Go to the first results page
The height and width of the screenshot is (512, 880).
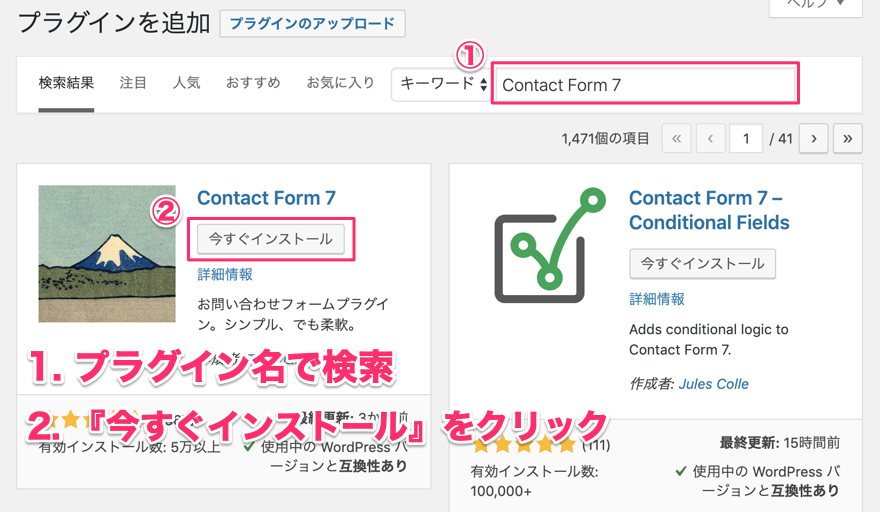coord(678,138)
